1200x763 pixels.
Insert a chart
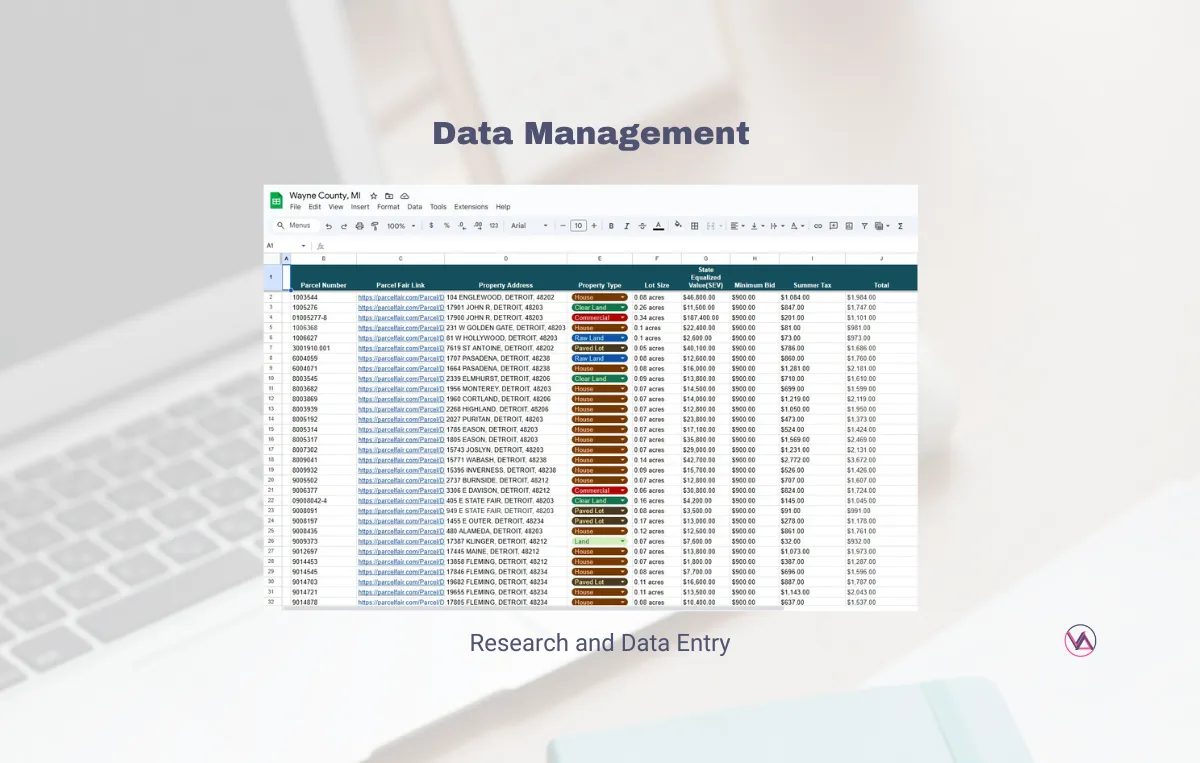click(849, 226)
